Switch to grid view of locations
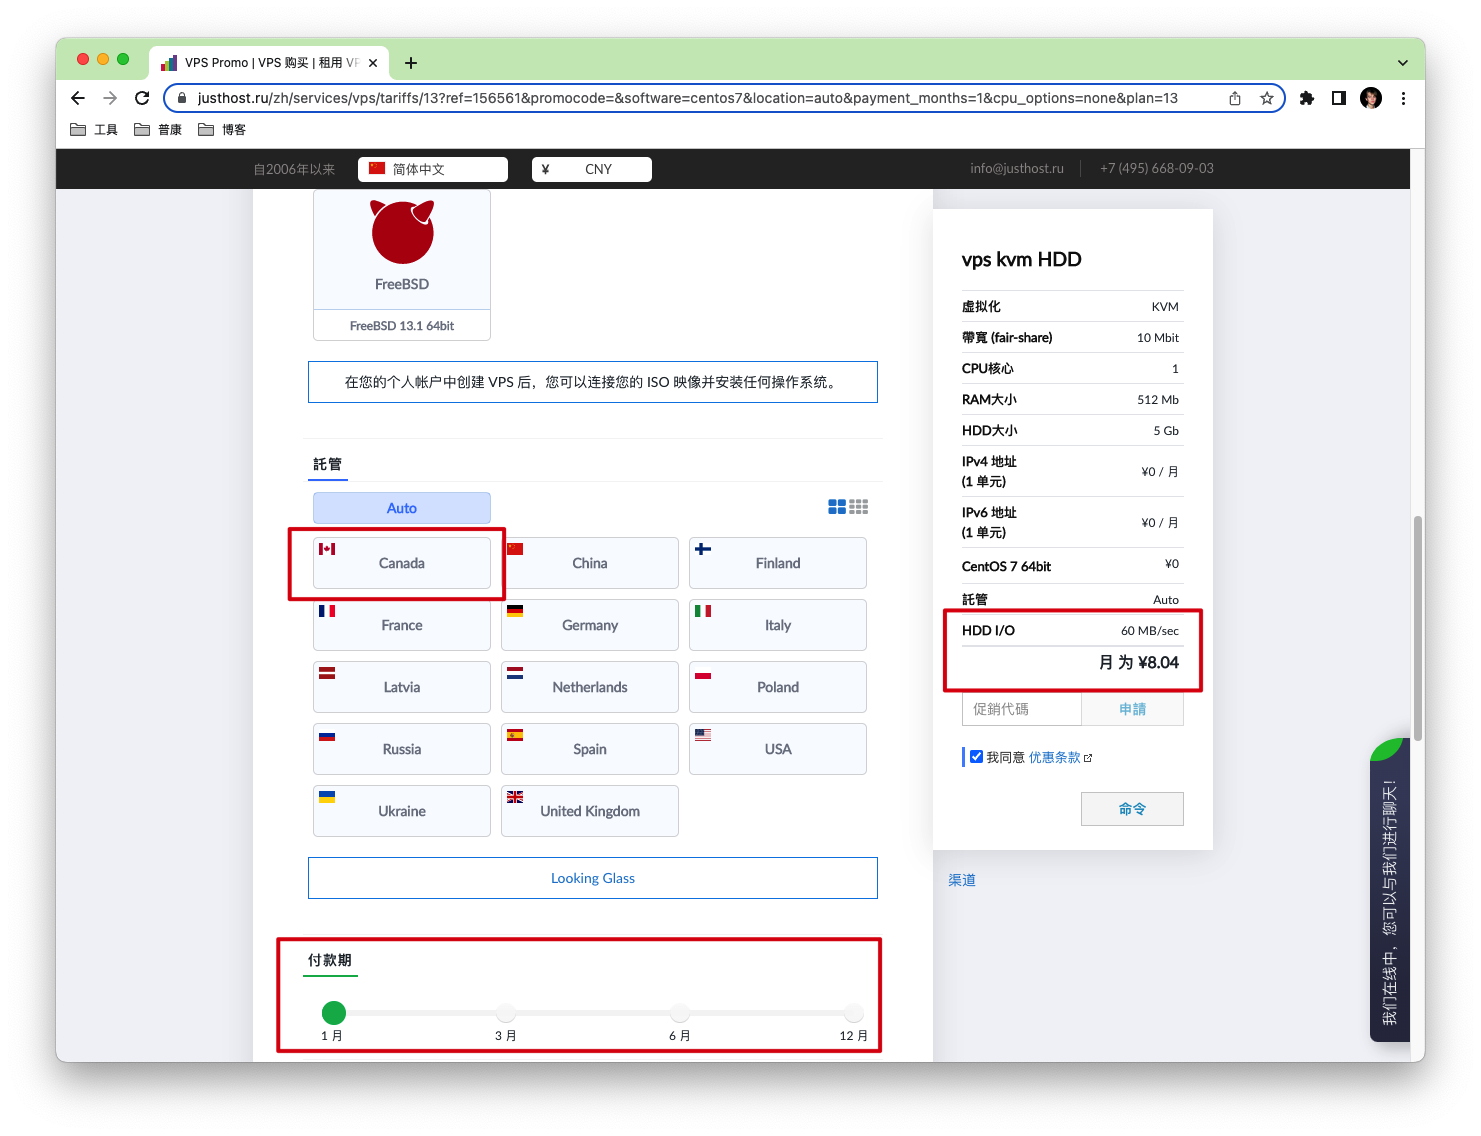 pyautogui.click(x=837, y=506)
